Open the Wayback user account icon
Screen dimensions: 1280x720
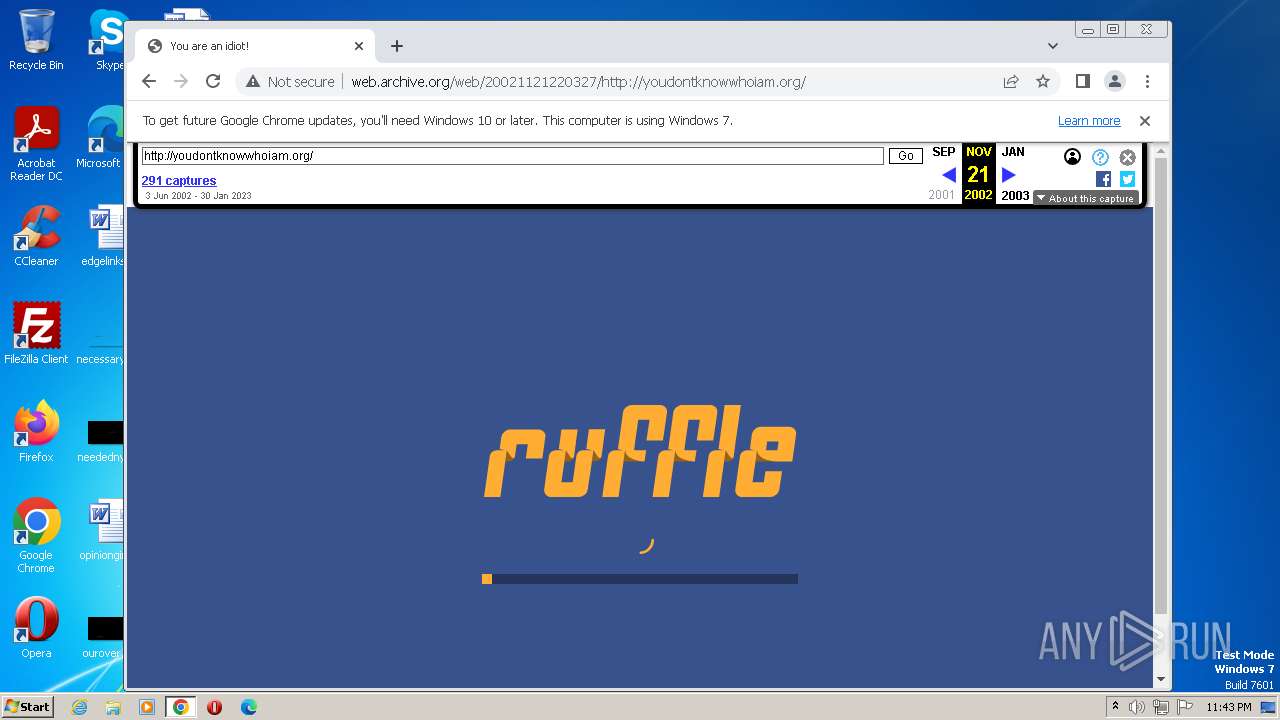point(1072,157)
